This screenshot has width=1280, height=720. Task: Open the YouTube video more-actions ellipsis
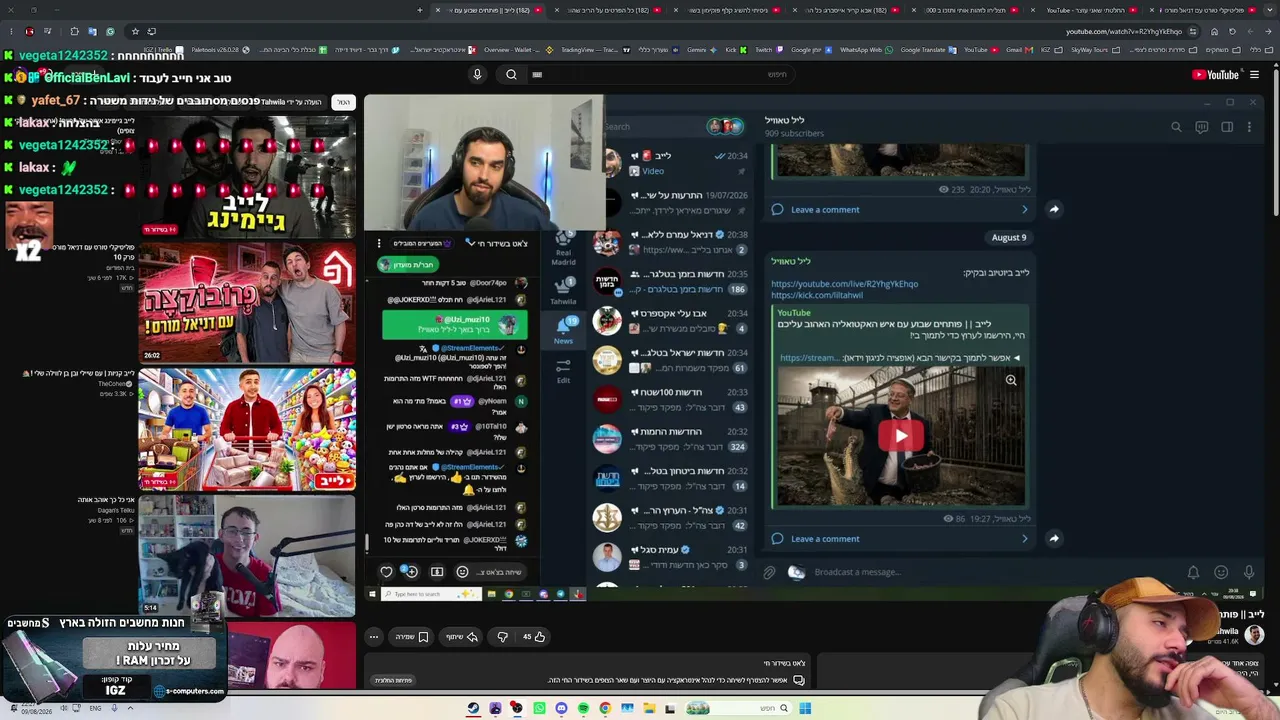374,636
